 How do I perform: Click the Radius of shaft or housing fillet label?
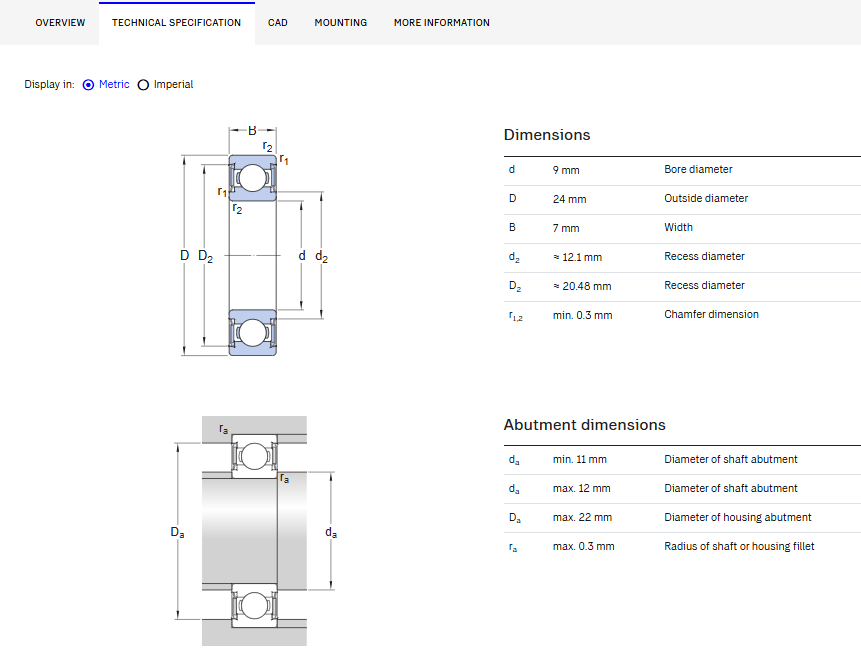point(739,546)
